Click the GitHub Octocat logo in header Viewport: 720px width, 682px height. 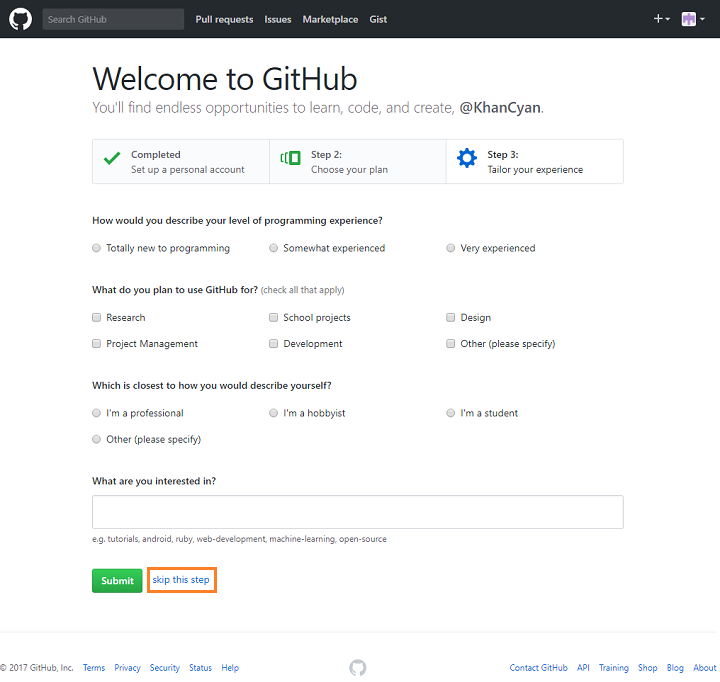[x=20, y=19]
